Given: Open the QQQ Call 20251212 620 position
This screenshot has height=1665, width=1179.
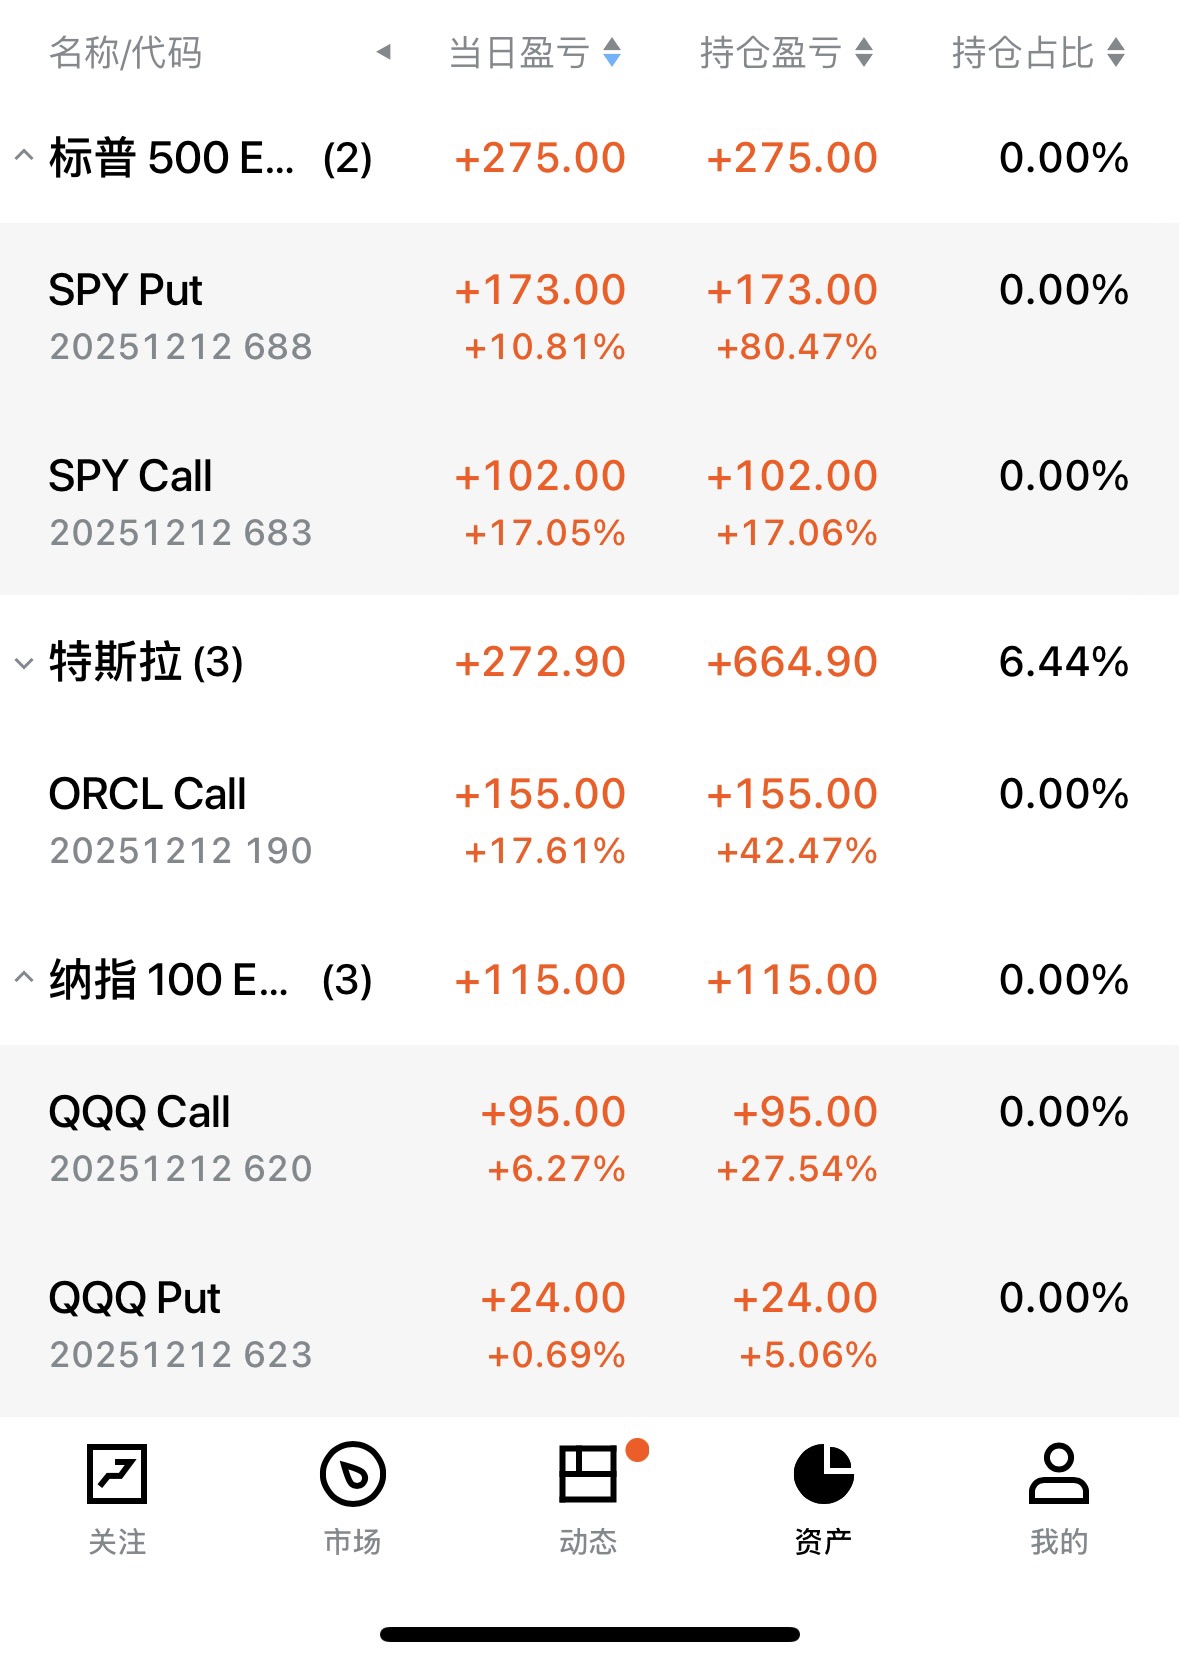Looking at the screenshot, I should pos(180,1138).
